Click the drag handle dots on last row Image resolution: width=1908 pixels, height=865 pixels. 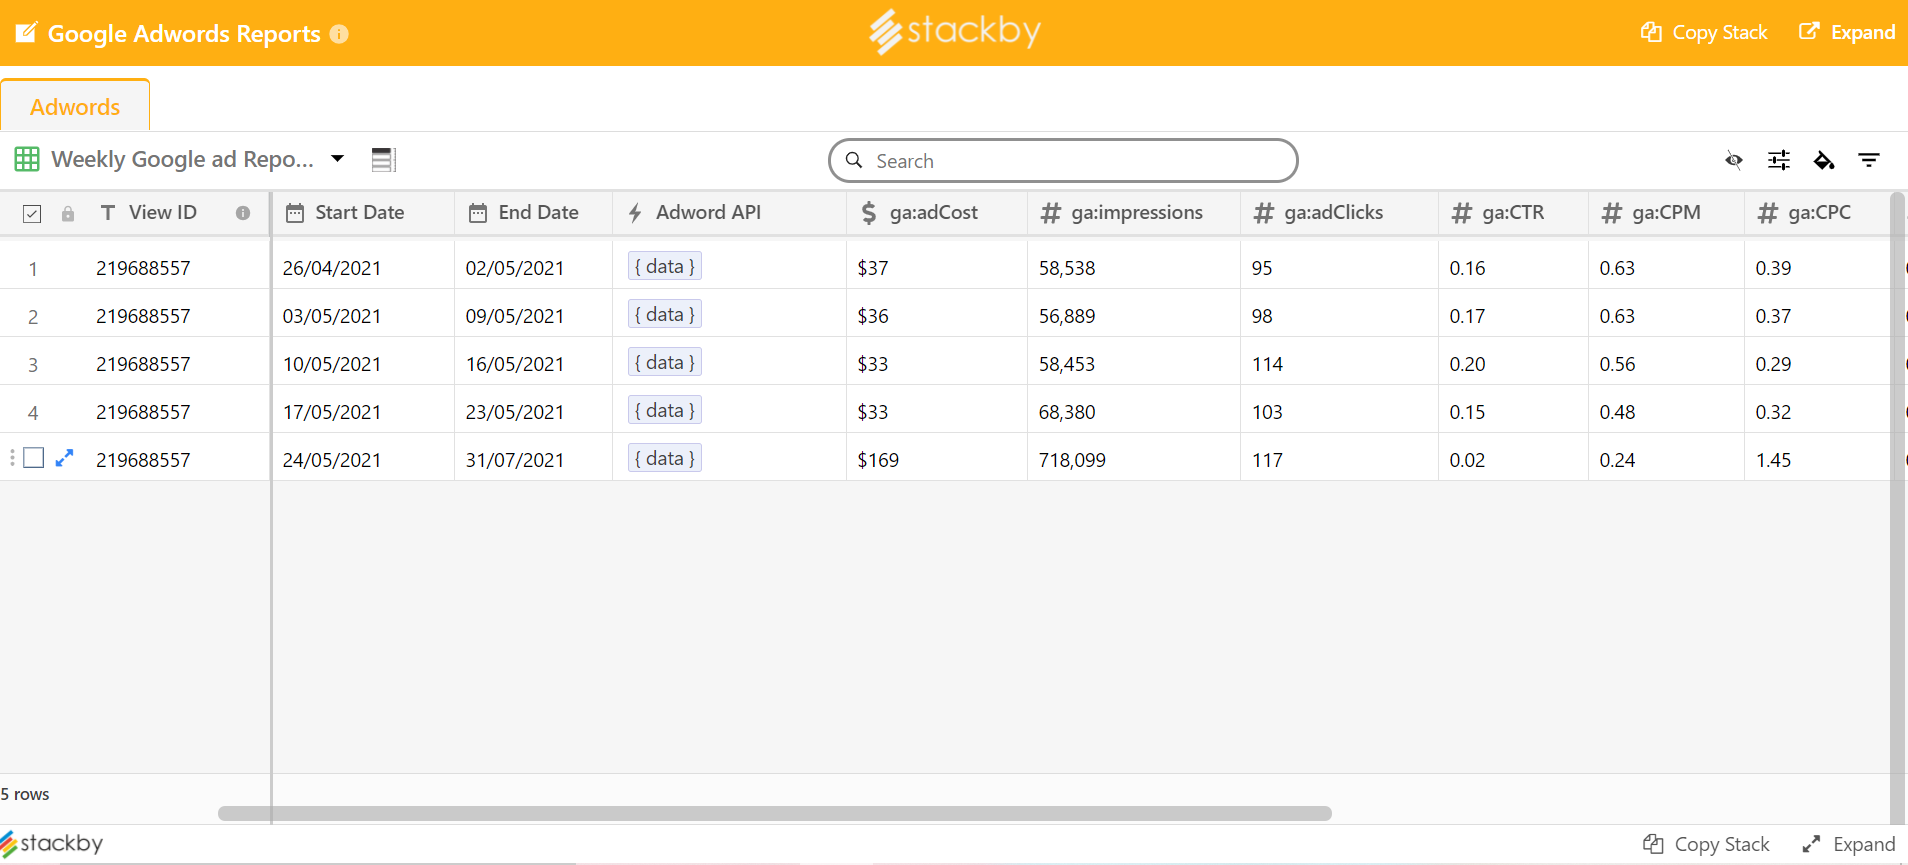click(12, 458)
